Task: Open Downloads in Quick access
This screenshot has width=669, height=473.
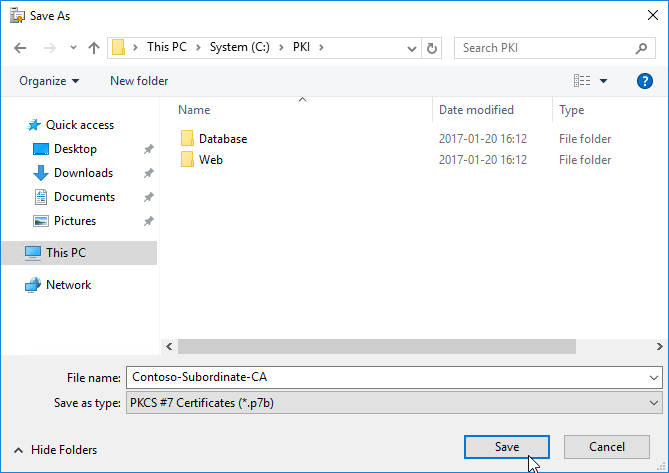Action: tap(83, 173)
